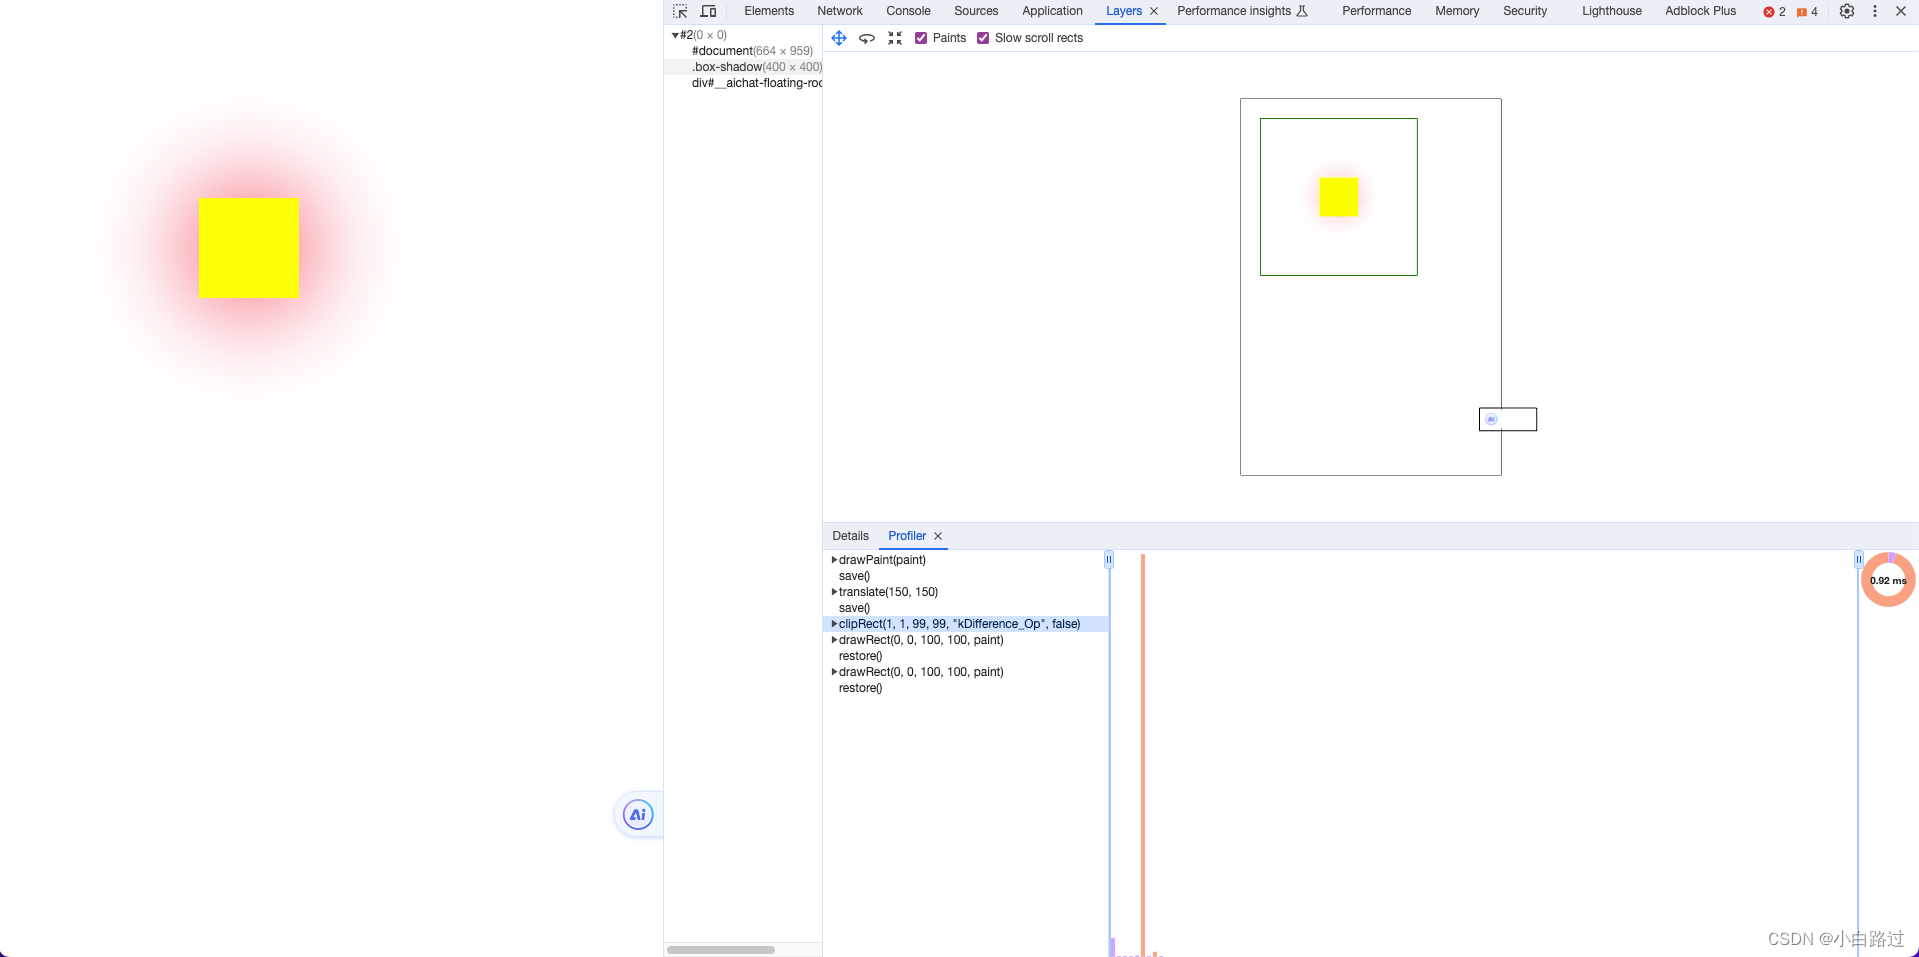Expand the drawPaint(paint) command
Screen dimensions: 1919x957
[x=834, y=560]
